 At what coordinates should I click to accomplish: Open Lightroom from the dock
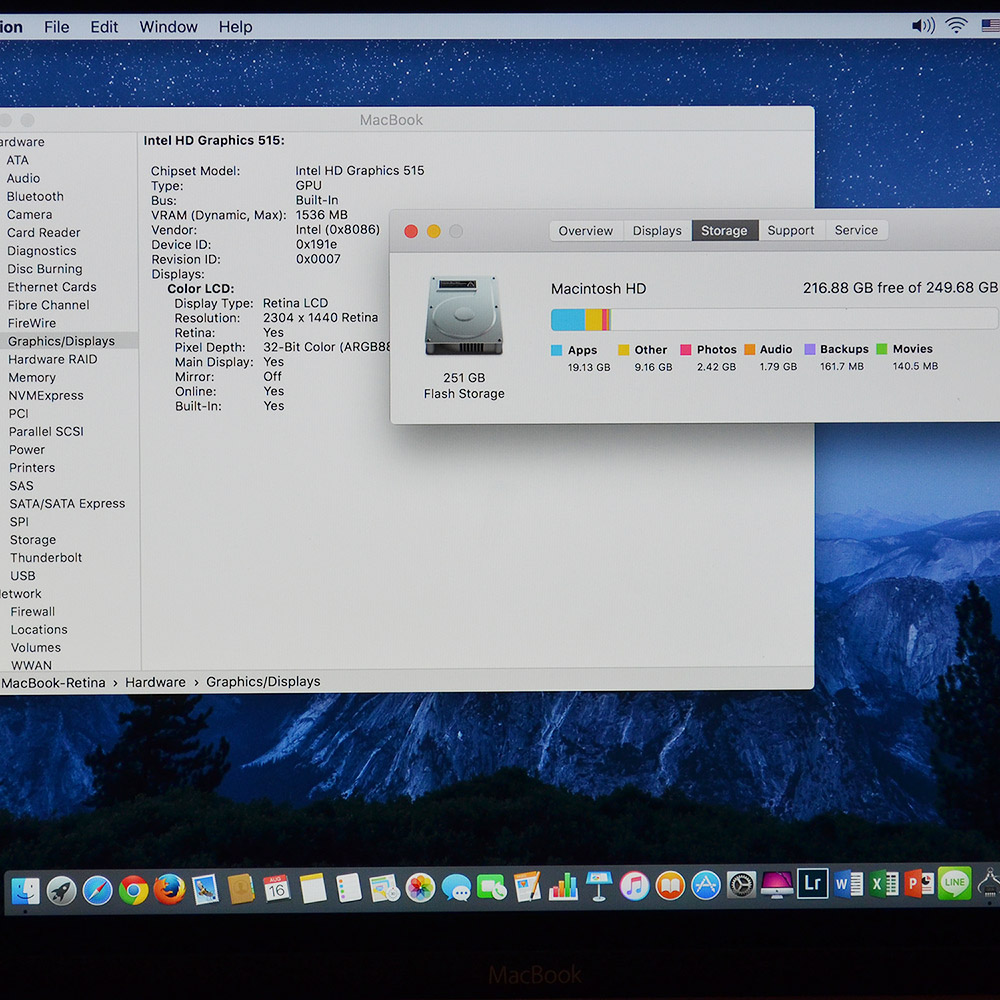click(x=812, y=884)
